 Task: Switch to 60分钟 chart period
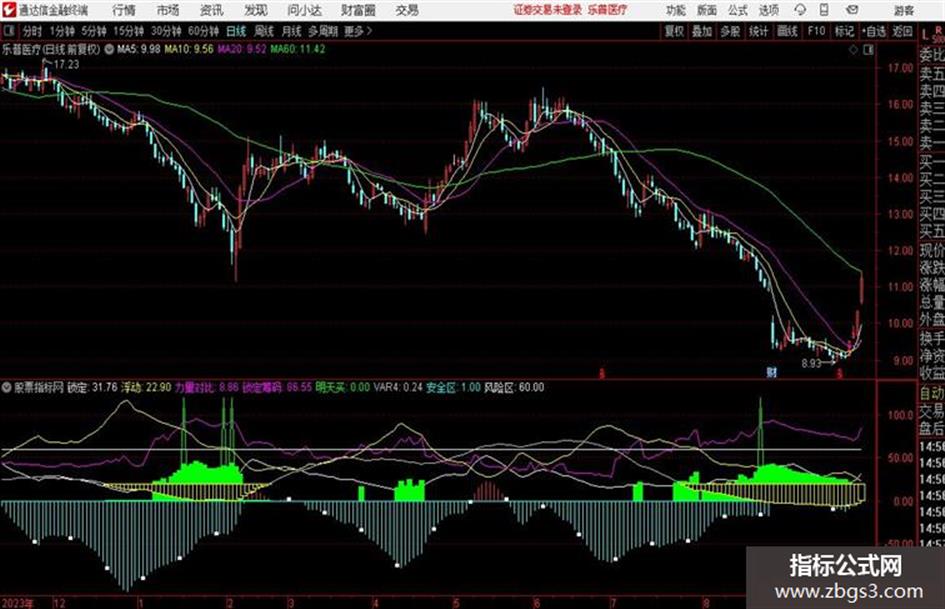[204, 31]
